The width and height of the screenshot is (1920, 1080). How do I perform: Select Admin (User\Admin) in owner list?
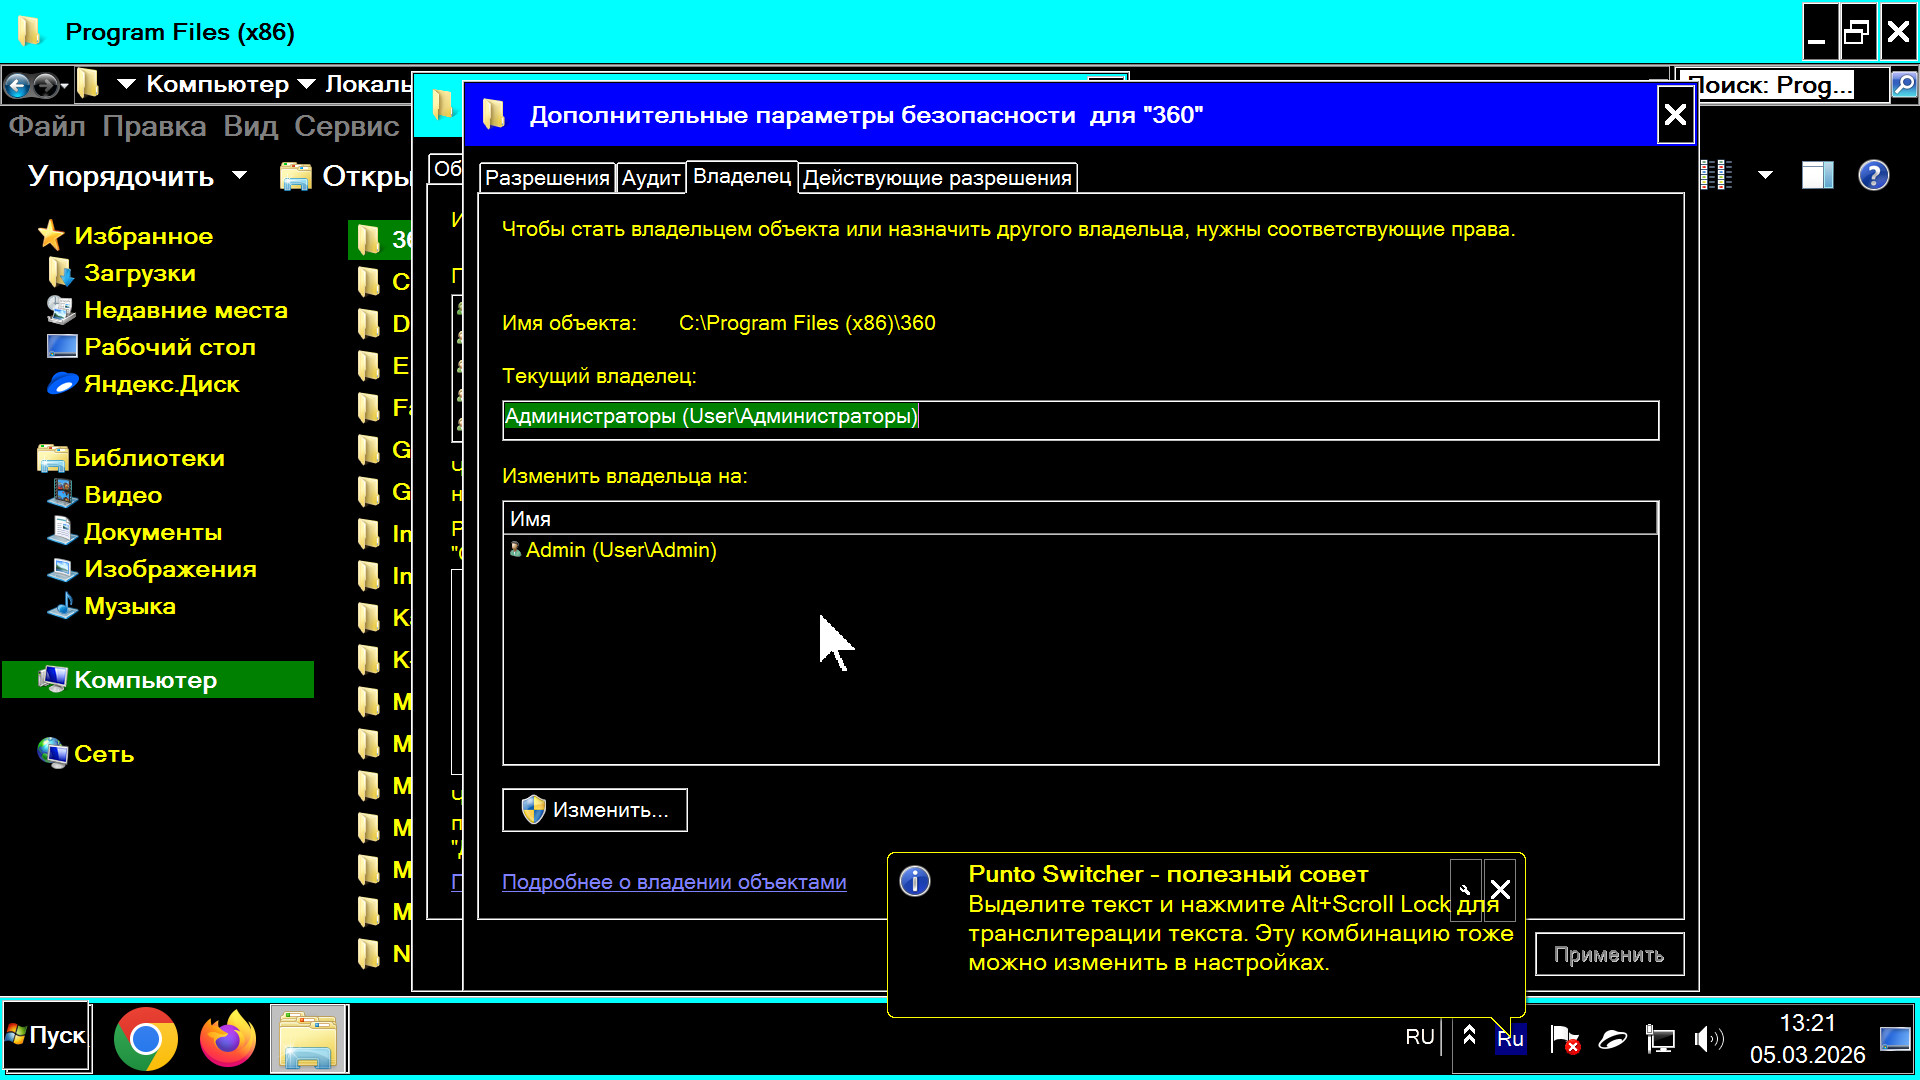[620, 550]
